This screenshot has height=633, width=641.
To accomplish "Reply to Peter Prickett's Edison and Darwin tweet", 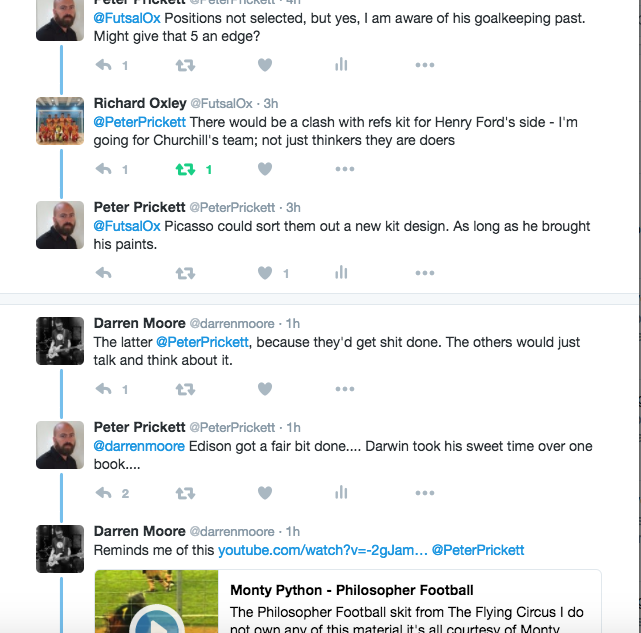I will point(103,493).
